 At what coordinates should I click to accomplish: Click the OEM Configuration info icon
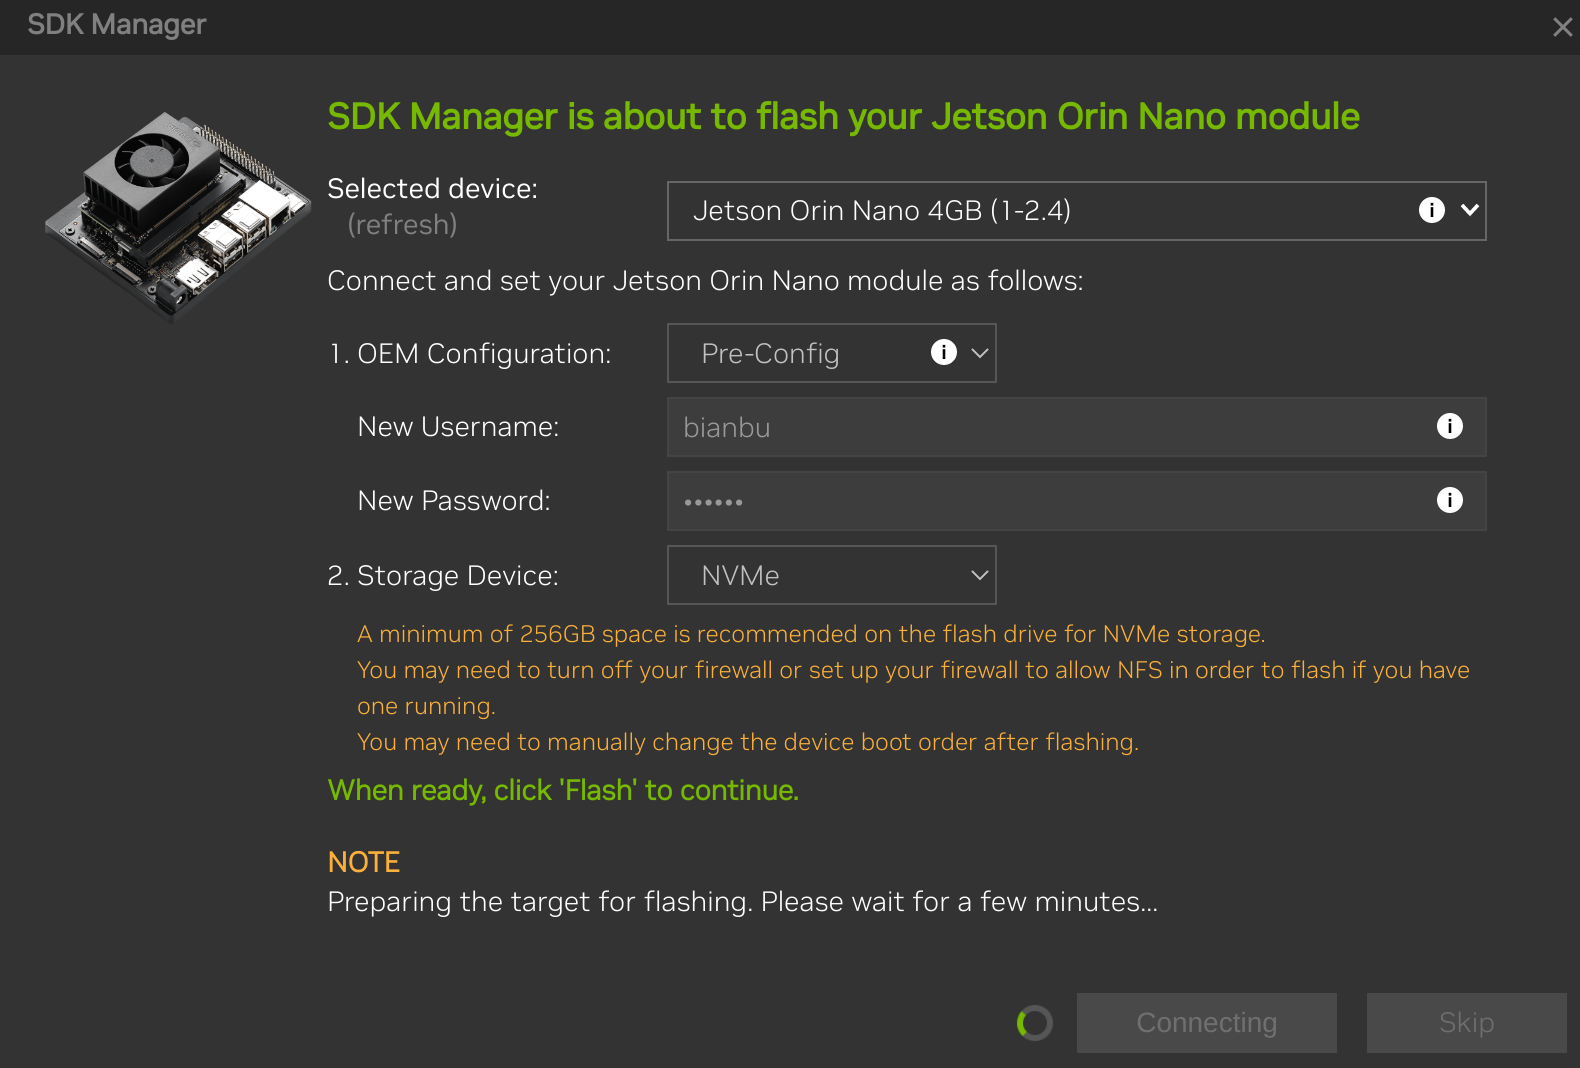click(x=943, y=352)
